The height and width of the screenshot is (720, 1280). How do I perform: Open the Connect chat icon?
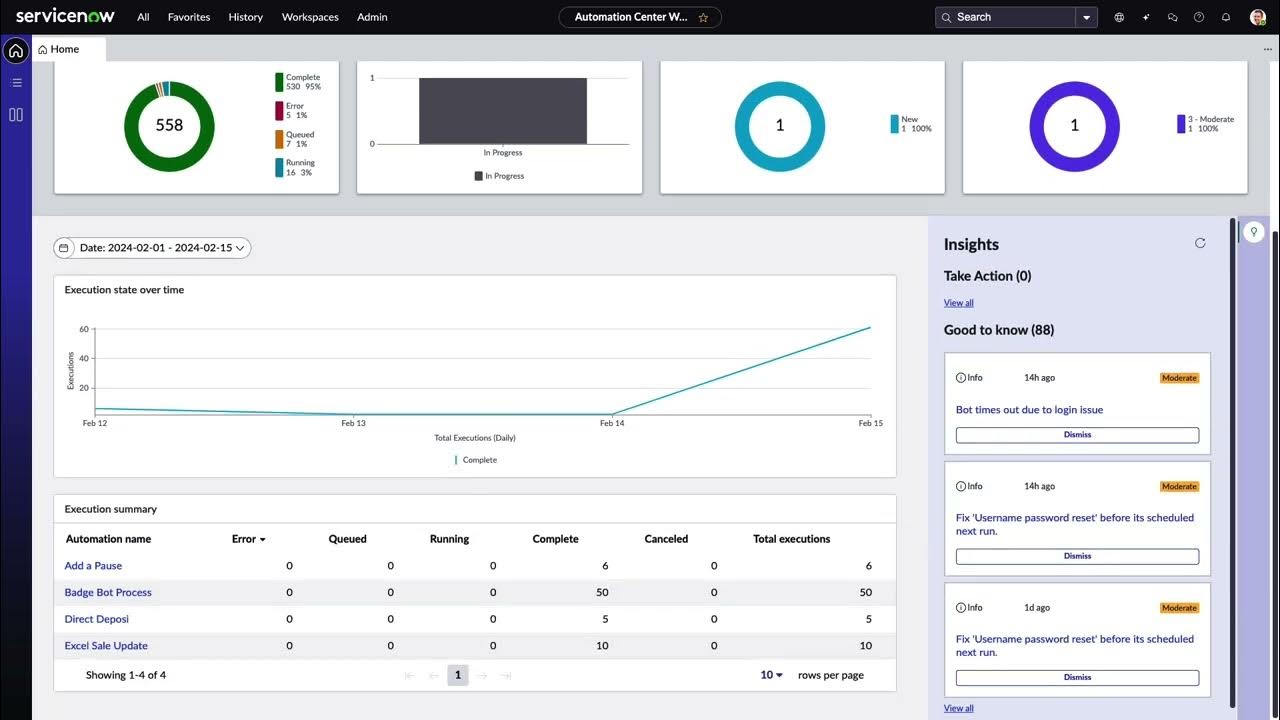1172,17
